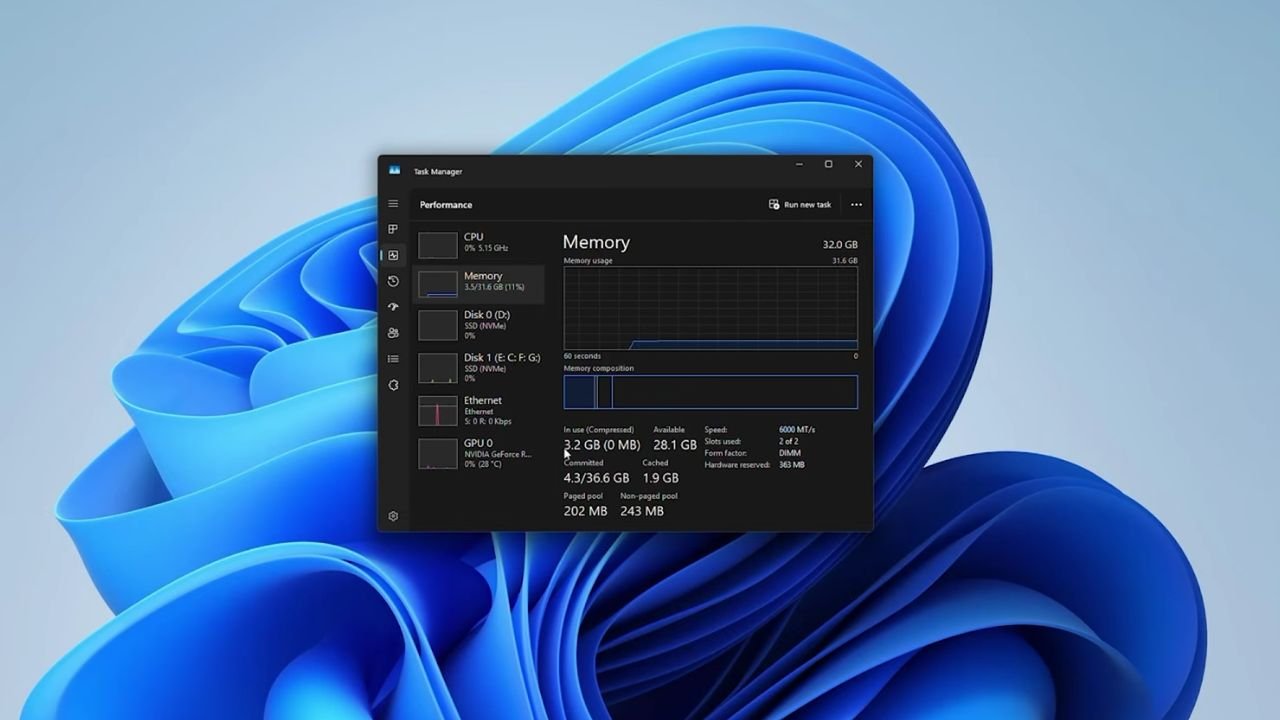
Task: Open the Users view
Action: click(x=393, y=333)
